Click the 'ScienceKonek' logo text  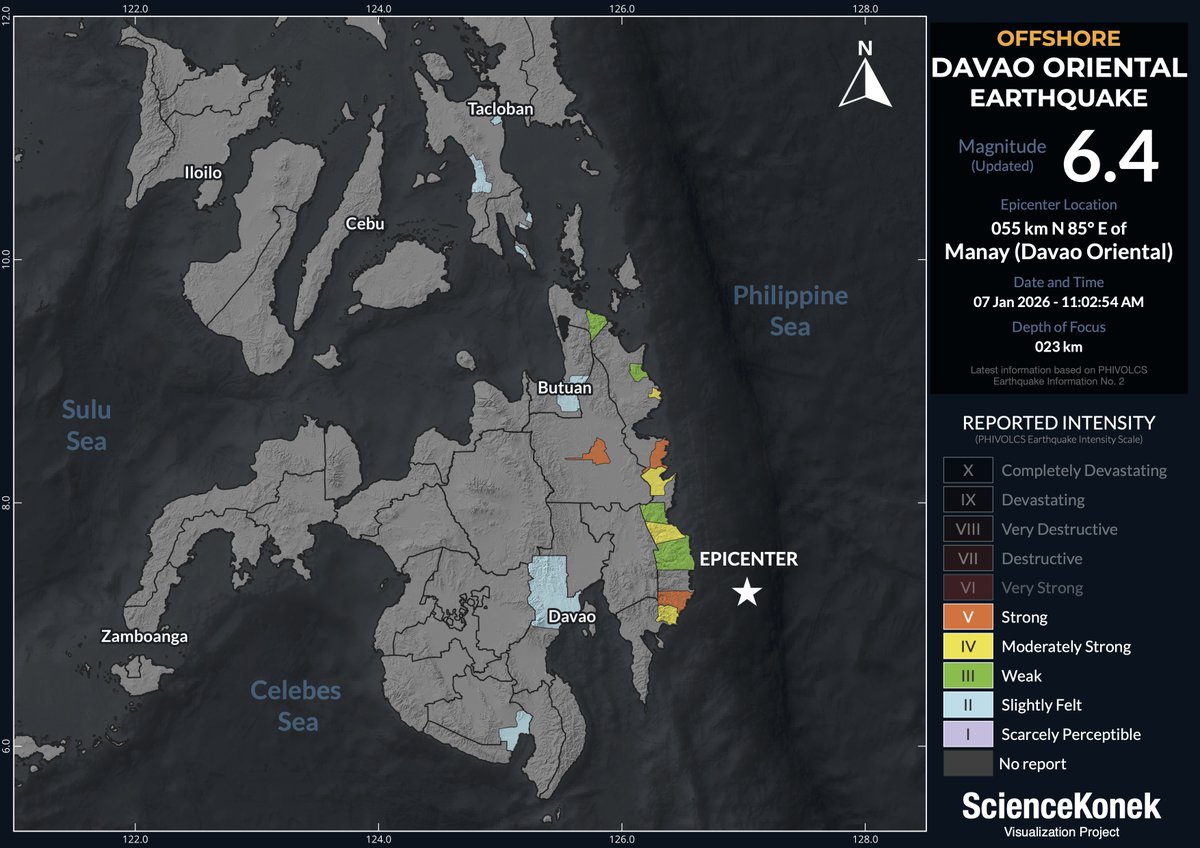tap(1061, 806)
